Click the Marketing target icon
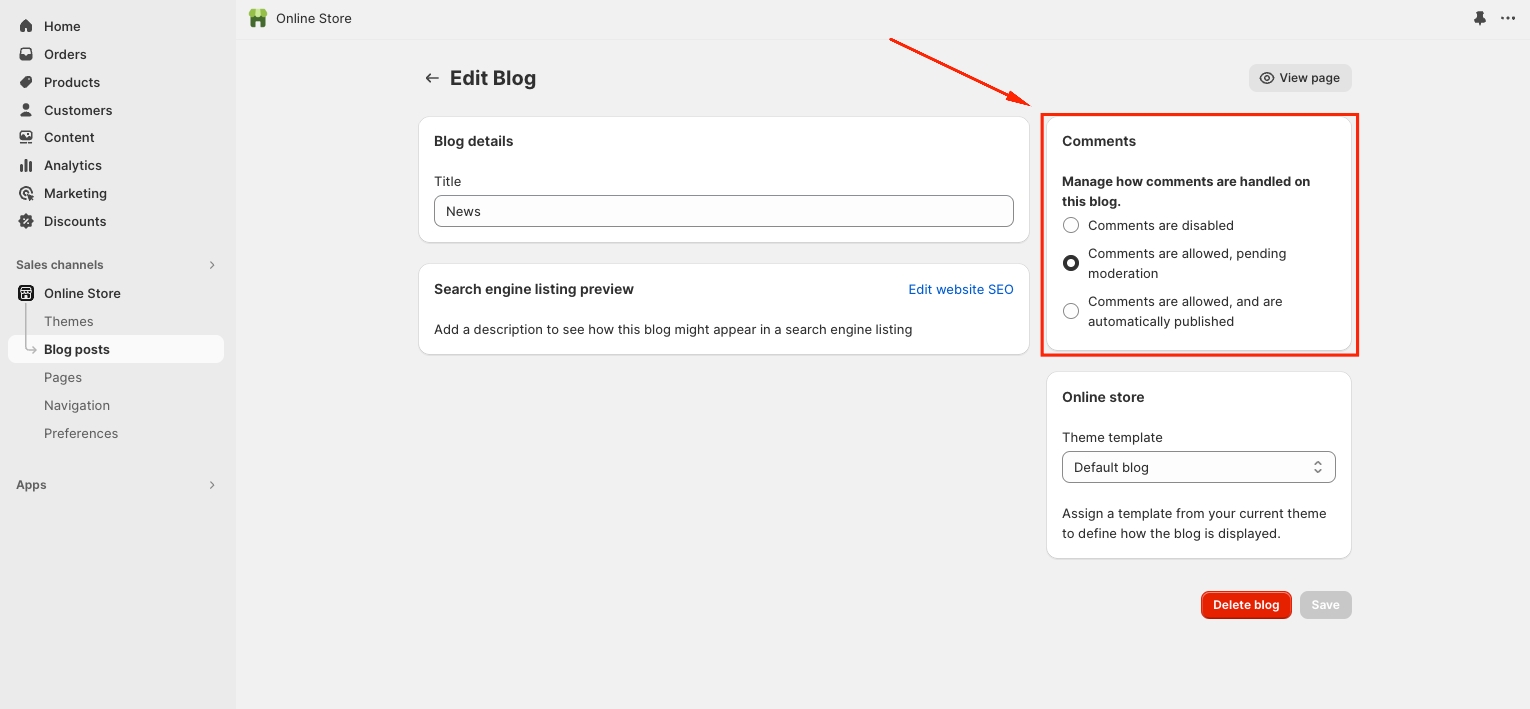Image resolution: width=1530 pixels, height=709 pixels. pos(26,193)
